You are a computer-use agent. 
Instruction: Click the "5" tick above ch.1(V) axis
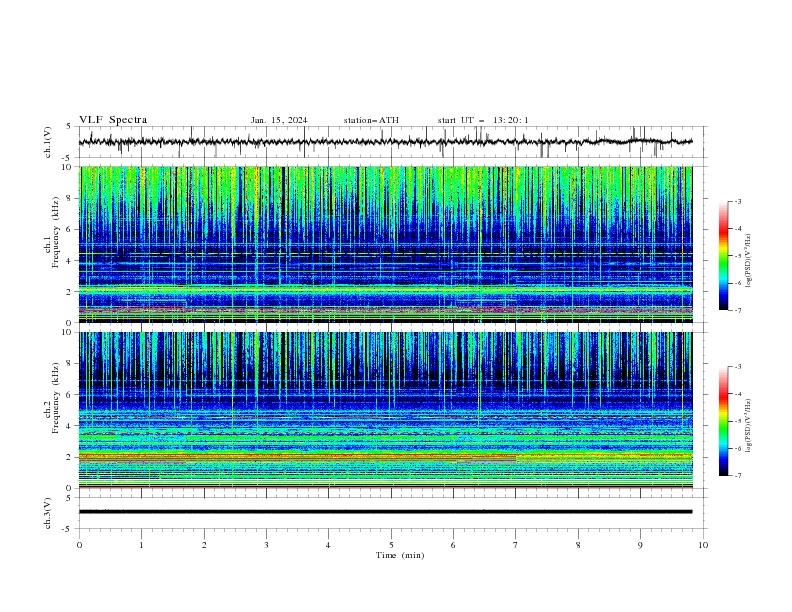click(x=69, y=127)
